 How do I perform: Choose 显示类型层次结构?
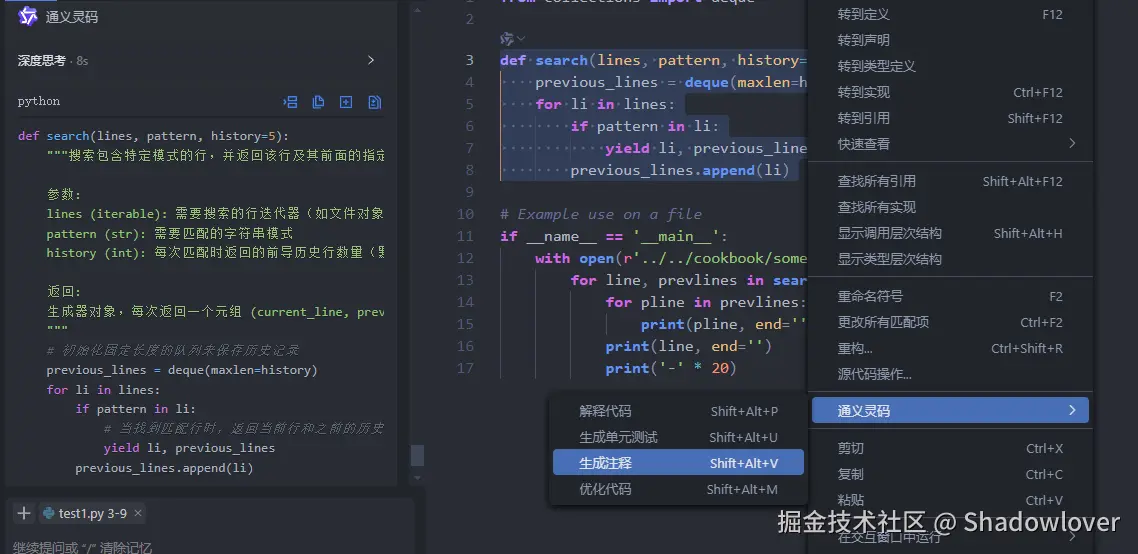click(949, 259)
